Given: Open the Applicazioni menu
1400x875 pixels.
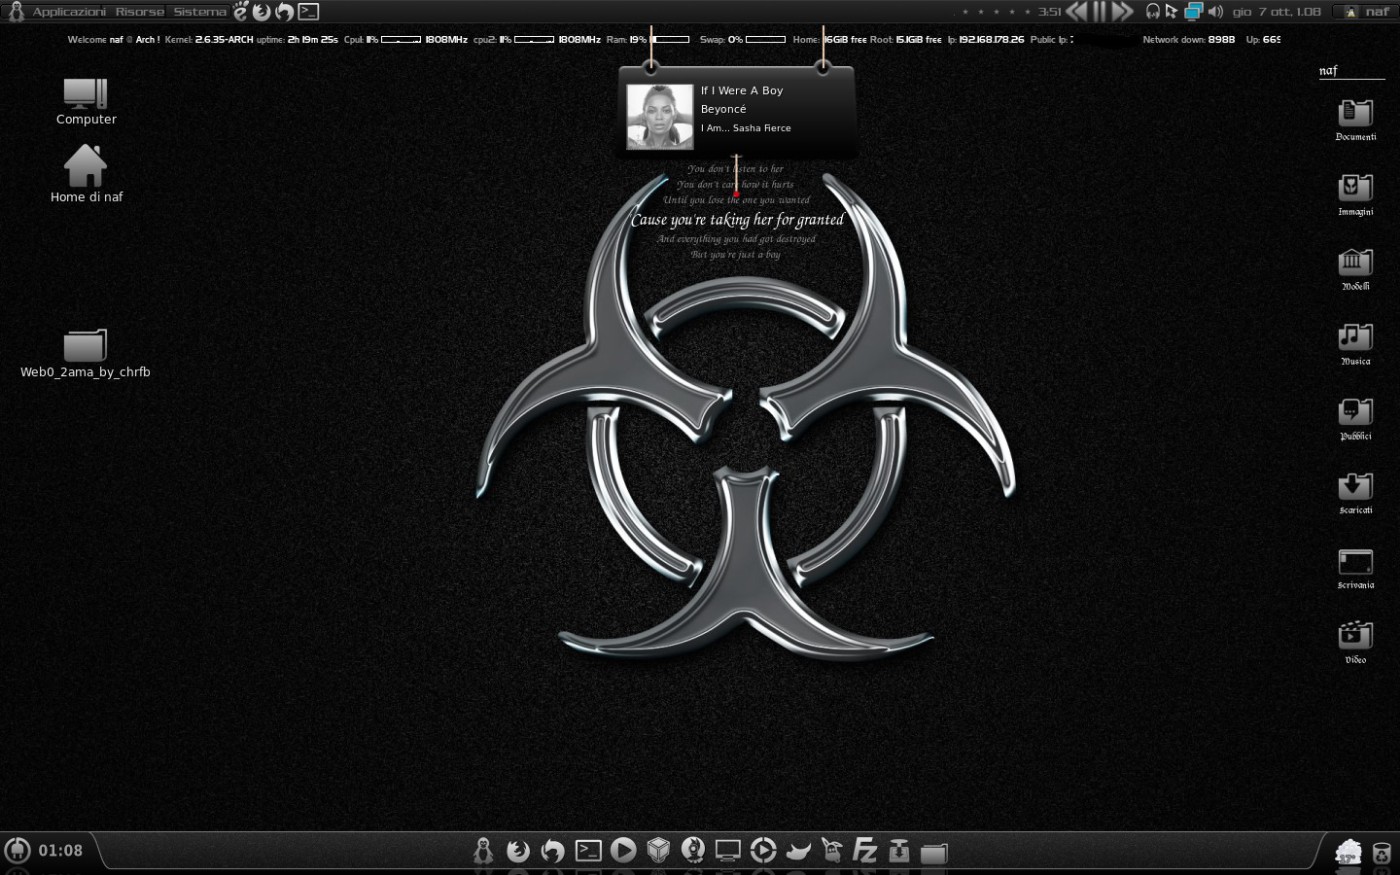Looking at the screenshot, I should tap(69, 12).
